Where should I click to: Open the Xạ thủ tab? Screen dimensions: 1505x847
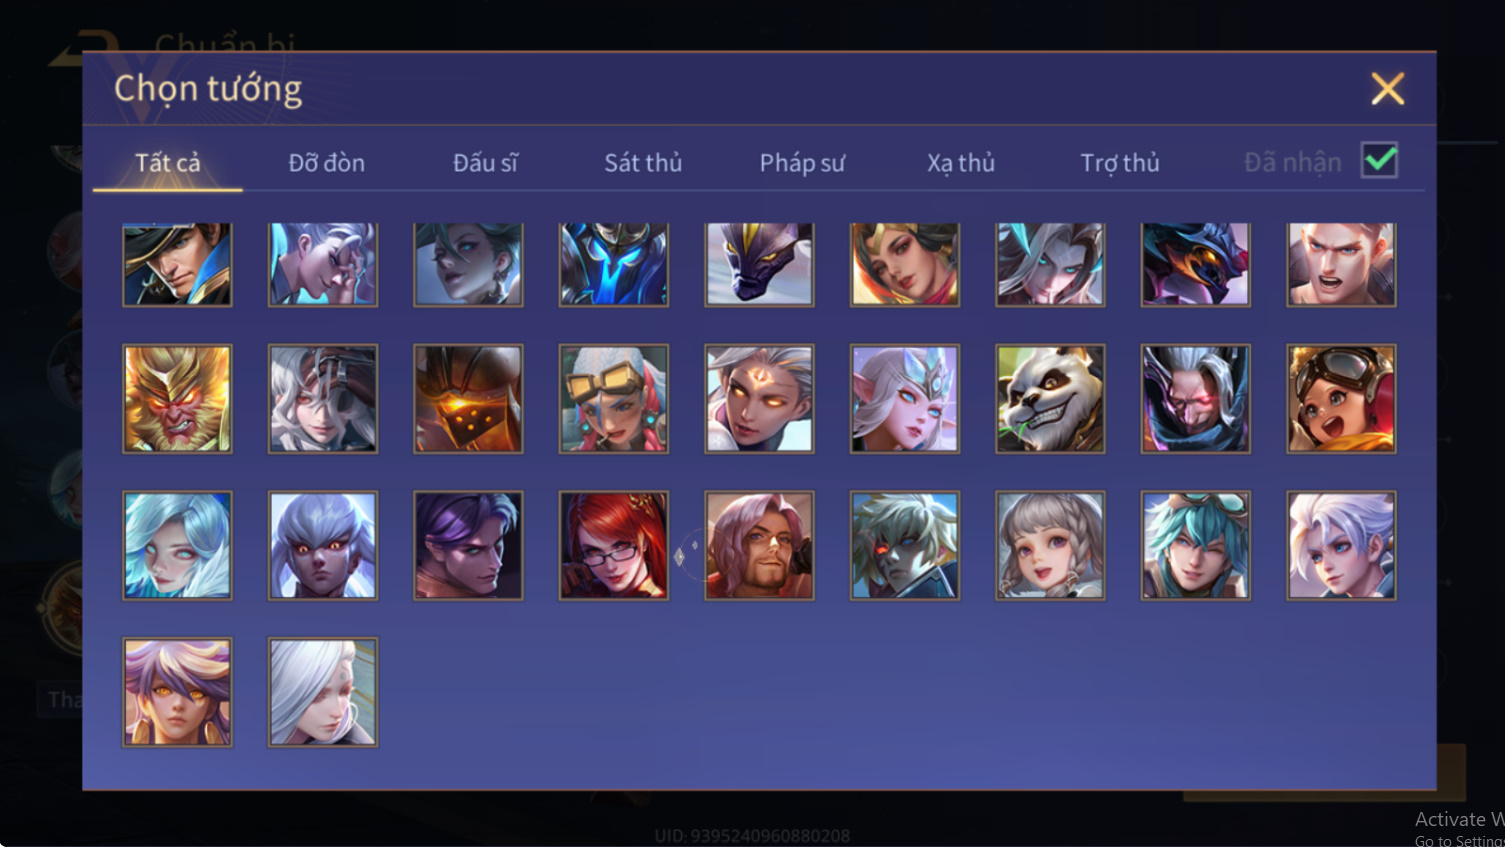[961, 162]
